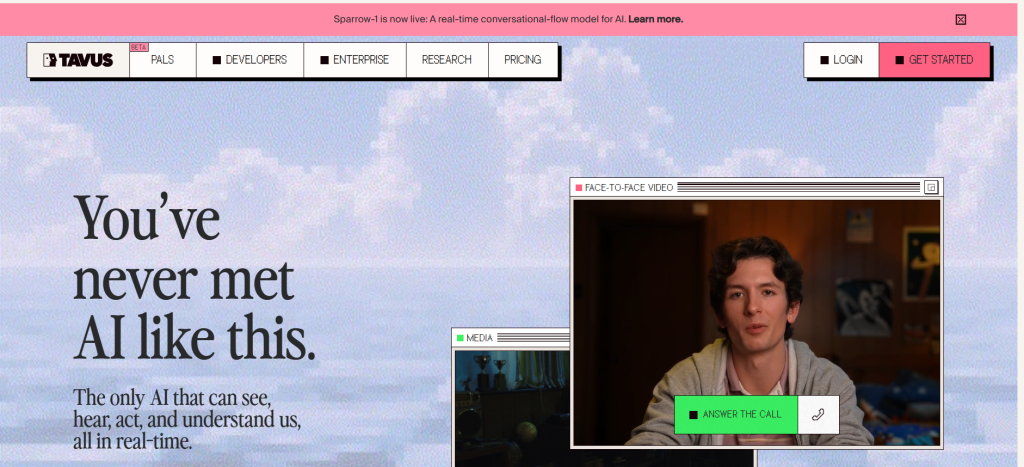Click the face-to-face video preview

coord(755,300)
